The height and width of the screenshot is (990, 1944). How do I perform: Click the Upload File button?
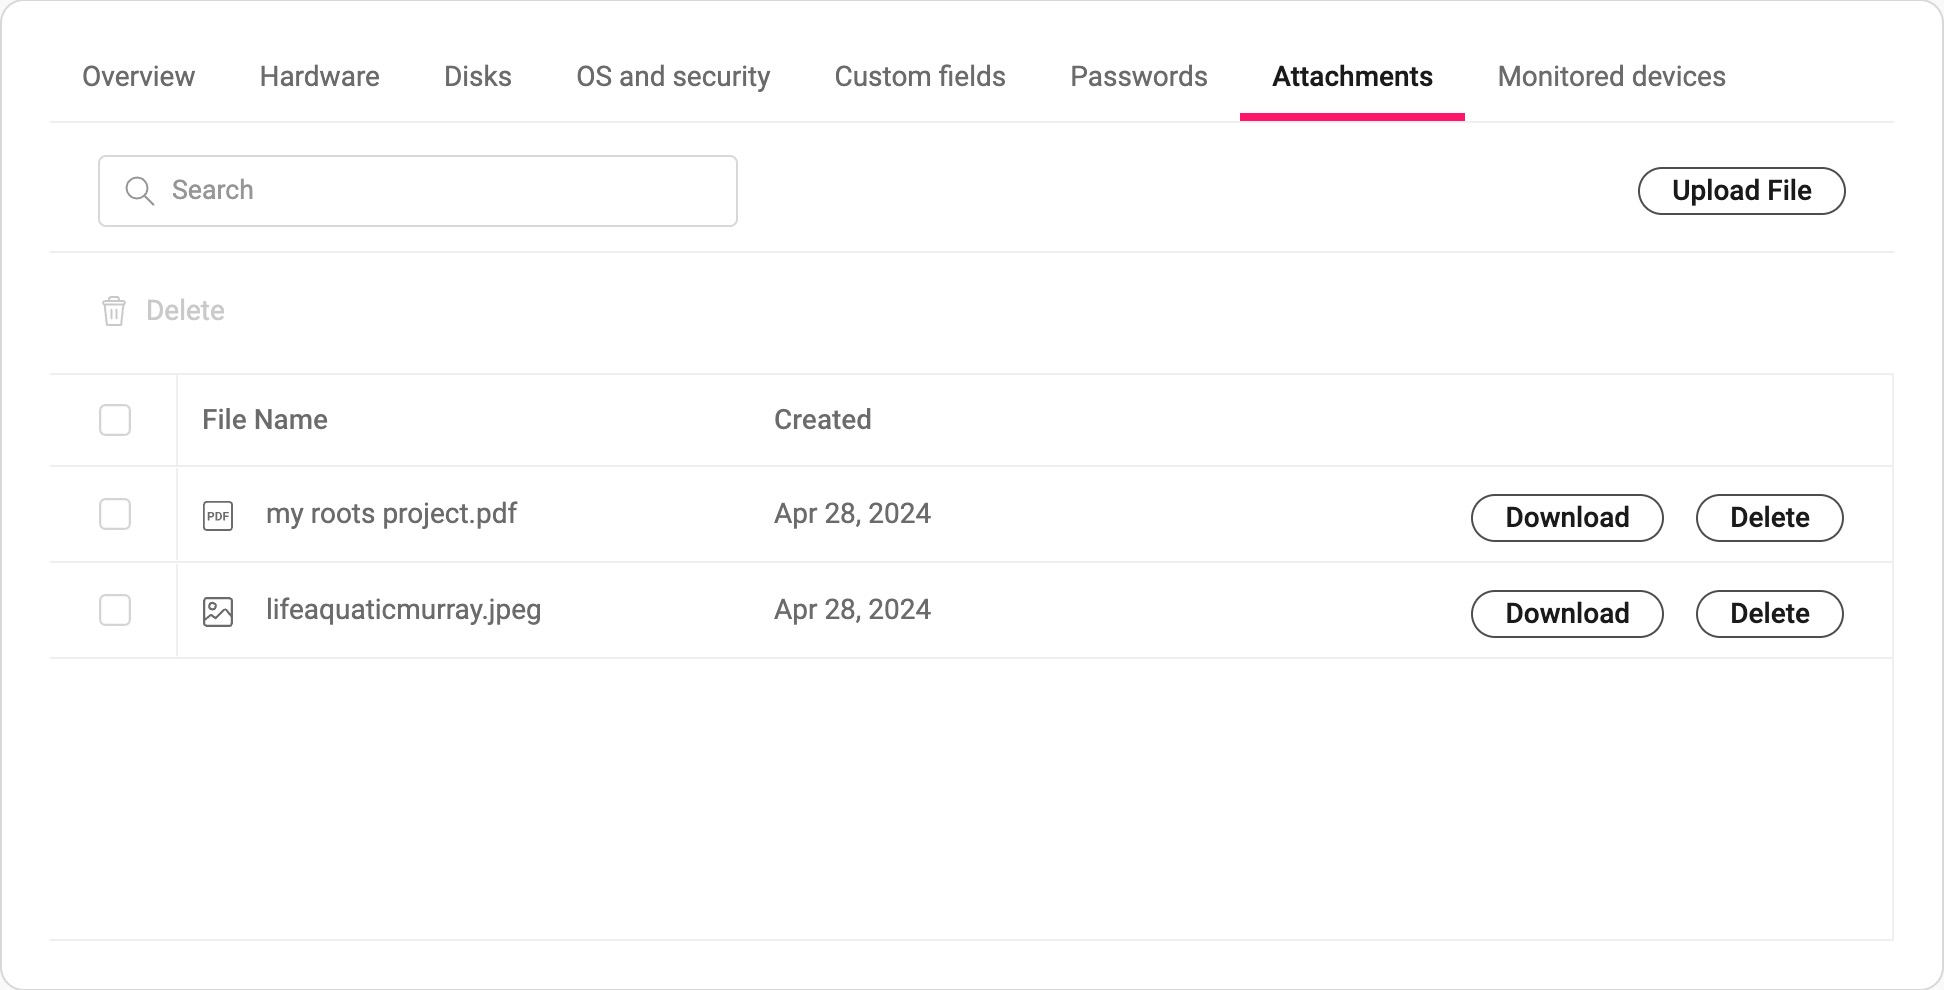tap(1742, 191)
